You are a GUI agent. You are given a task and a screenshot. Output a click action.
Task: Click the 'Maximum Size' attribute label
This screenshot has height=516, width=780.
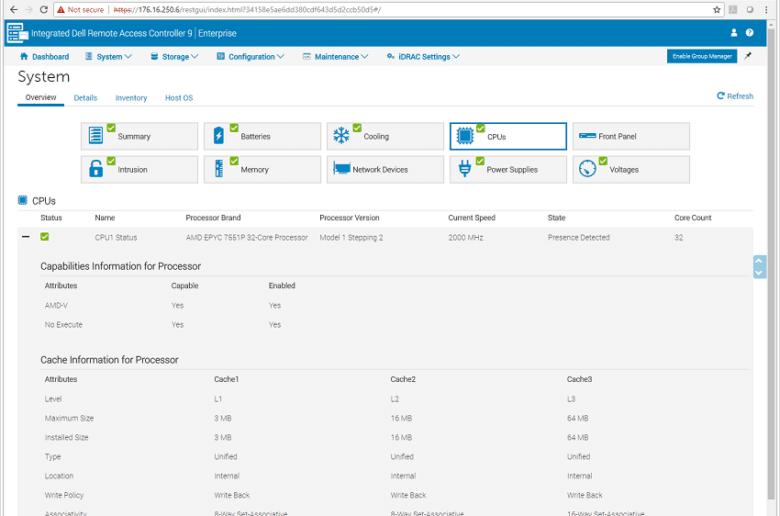click(x=69, y=418)
